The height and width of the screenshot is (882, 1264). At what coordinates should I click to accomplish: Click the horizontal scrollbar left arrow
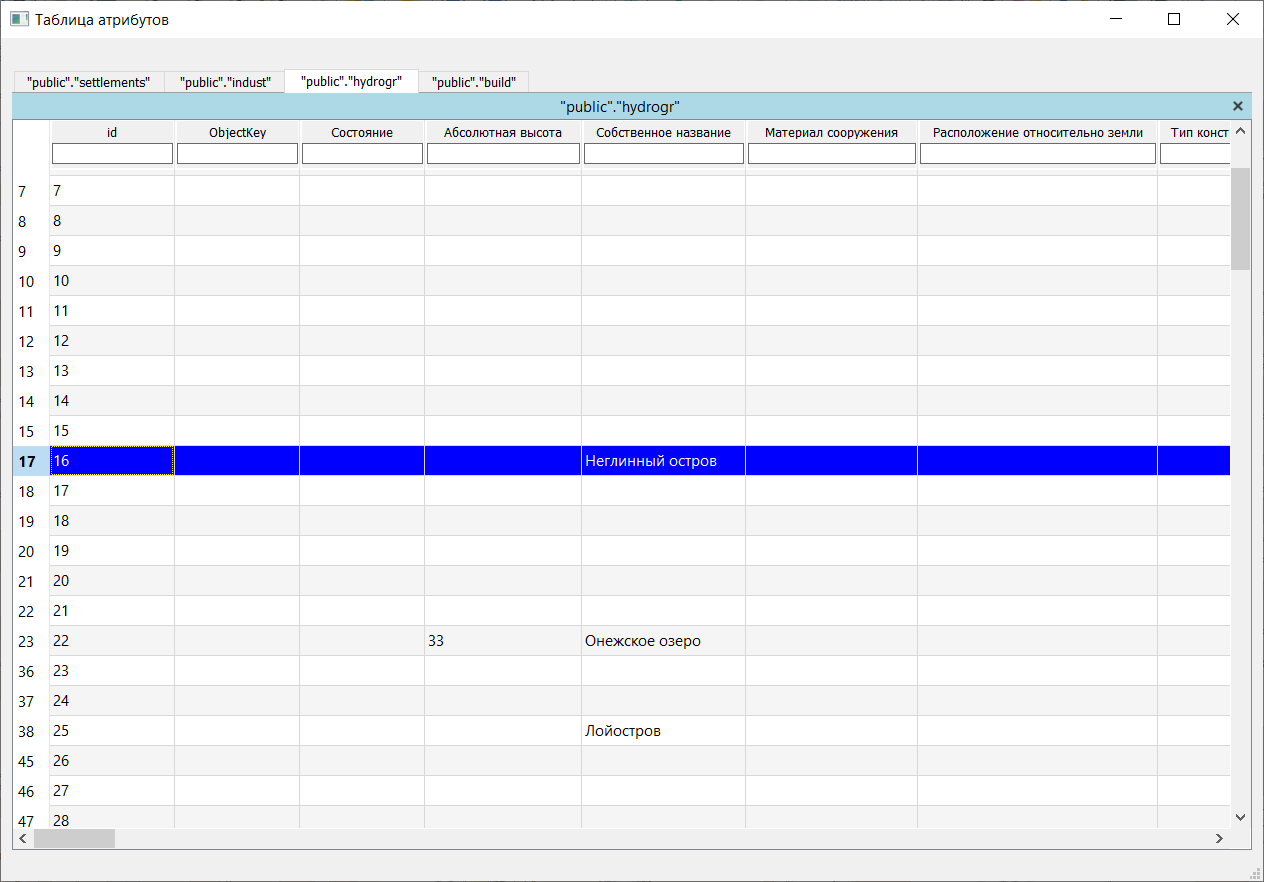24,838
